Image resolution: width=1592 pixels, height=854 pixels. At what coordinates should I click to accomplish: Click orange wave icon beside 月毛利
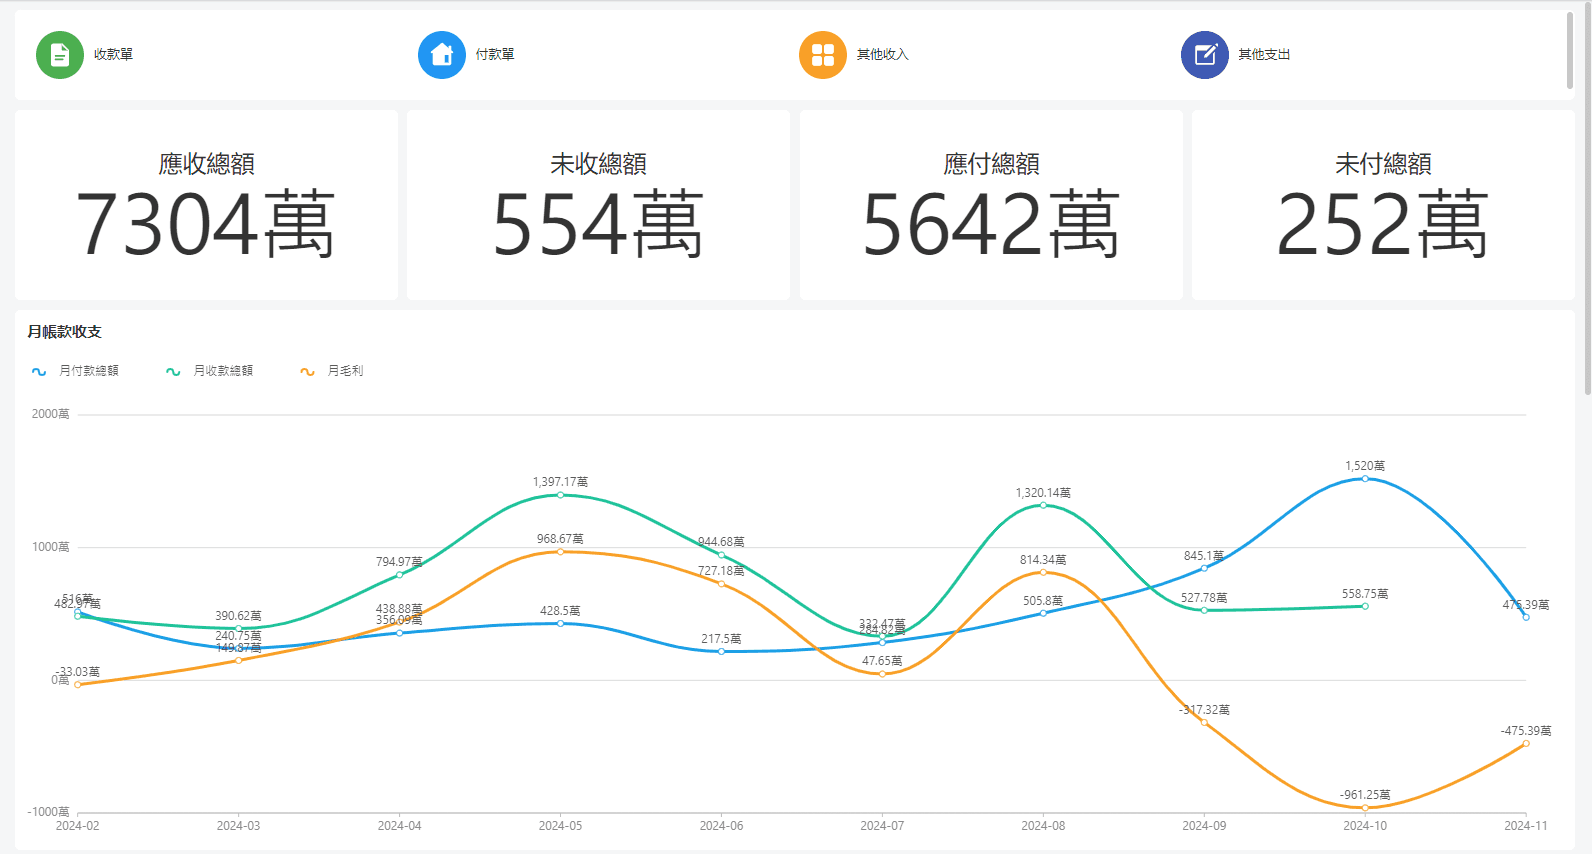coord(307,371)
